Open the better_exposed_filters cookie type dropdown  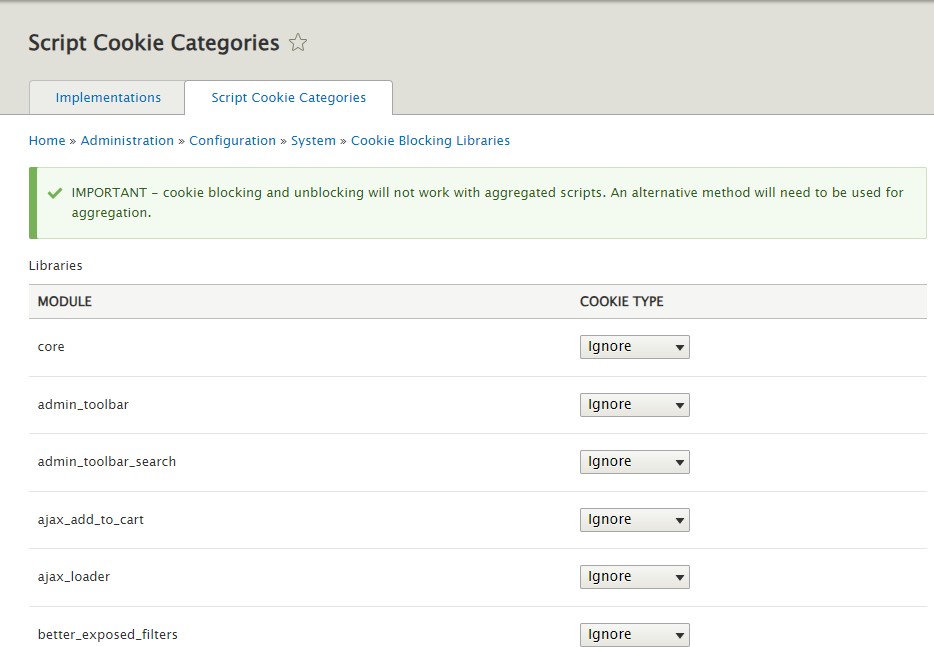(633, 634)
